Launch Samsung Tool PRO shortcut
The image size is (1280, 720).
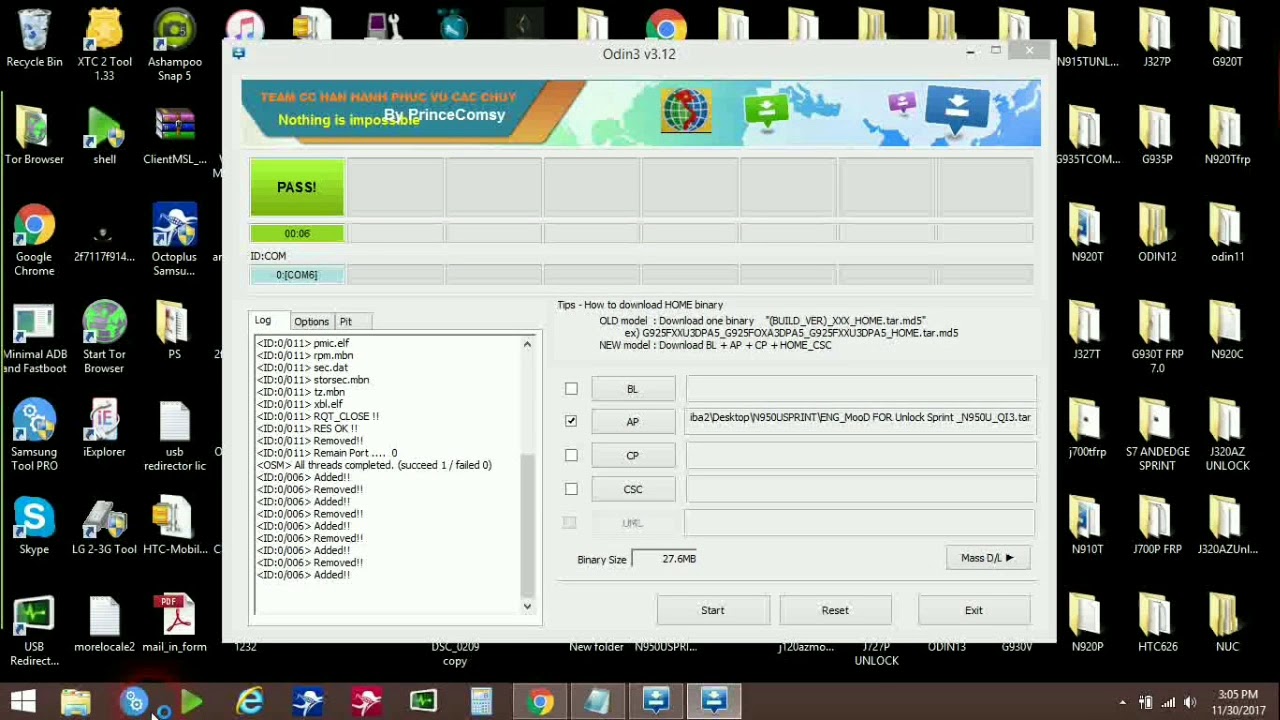click(x=34, y=436)
